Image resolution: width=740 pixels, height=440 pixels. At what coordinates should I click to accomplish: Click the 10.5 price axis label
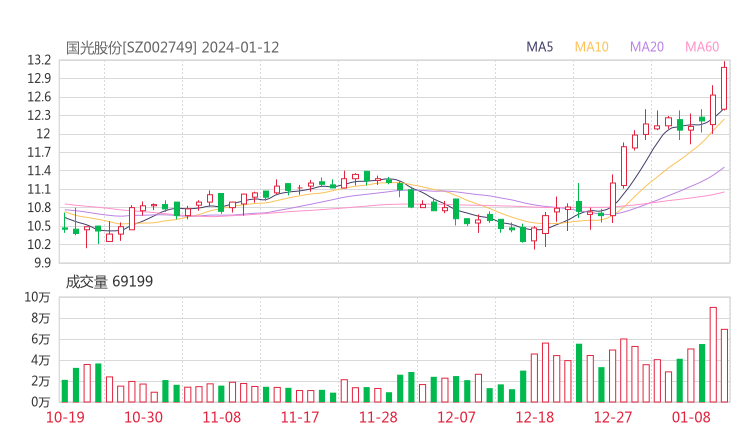[39, 226]
